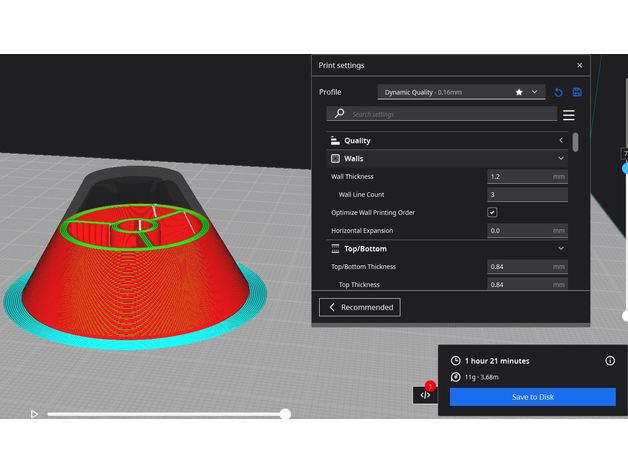The width and height of the screenshot is (628, 472).
Task: Open the settings visibility hamburger menu
Action: click(x=568, y=115)
